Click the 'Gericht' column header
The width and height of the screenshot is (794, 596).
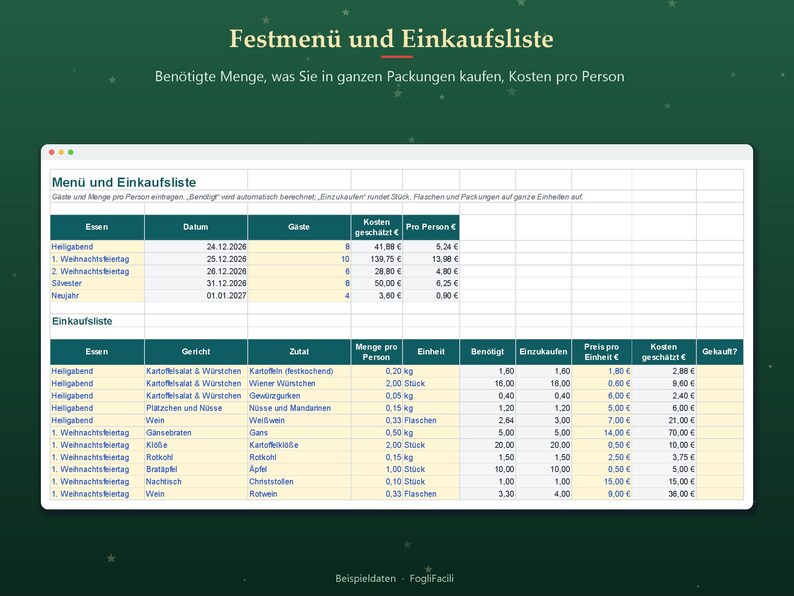[x=196, y=352]
